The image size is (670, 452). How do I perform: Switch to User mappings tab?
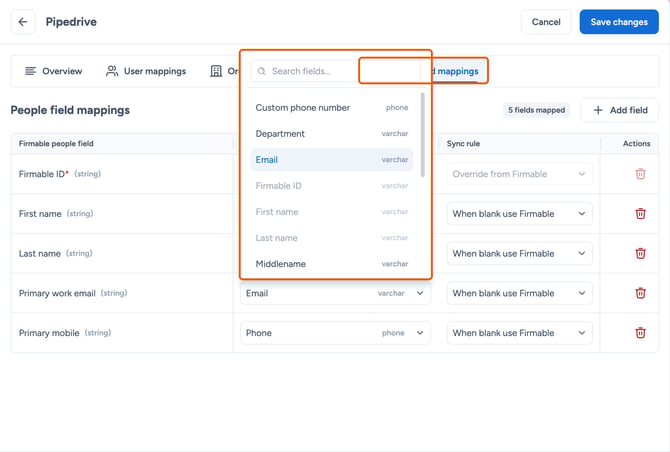tap(146, 71)
